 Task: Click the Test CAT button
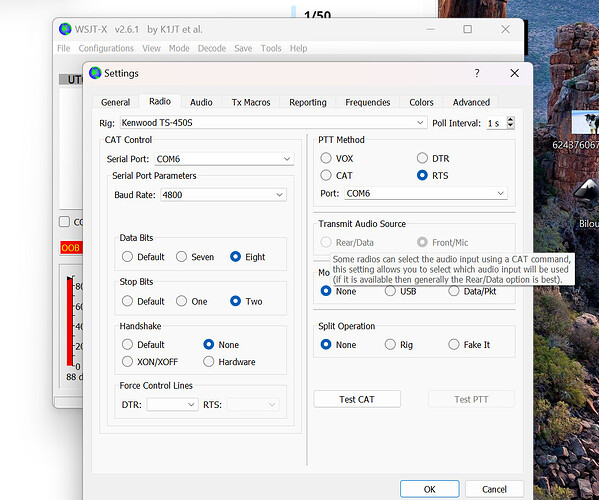point(357,399)
